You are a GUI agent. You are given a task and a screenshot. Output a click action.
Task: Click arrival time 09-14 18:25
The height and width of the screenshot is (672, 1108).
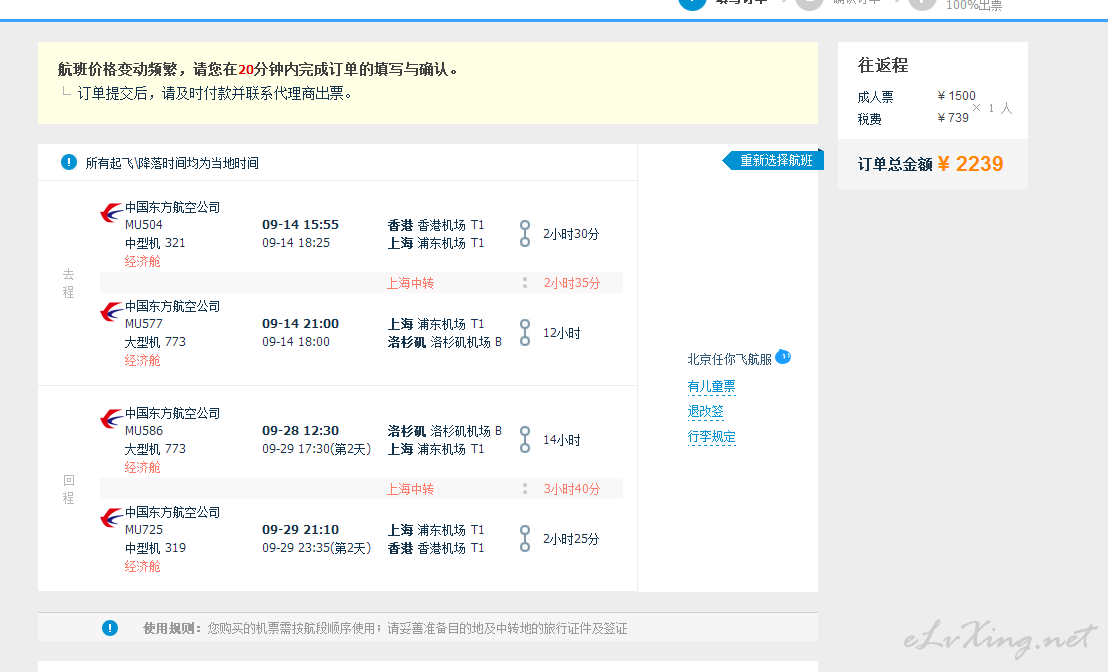(296, 242)
